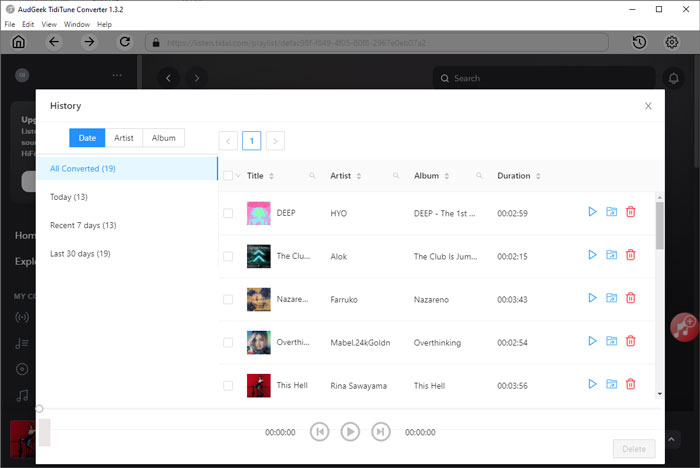Viewport: 700px width, 468px height.
Task: Go to next history page
Action: point(275,141)
